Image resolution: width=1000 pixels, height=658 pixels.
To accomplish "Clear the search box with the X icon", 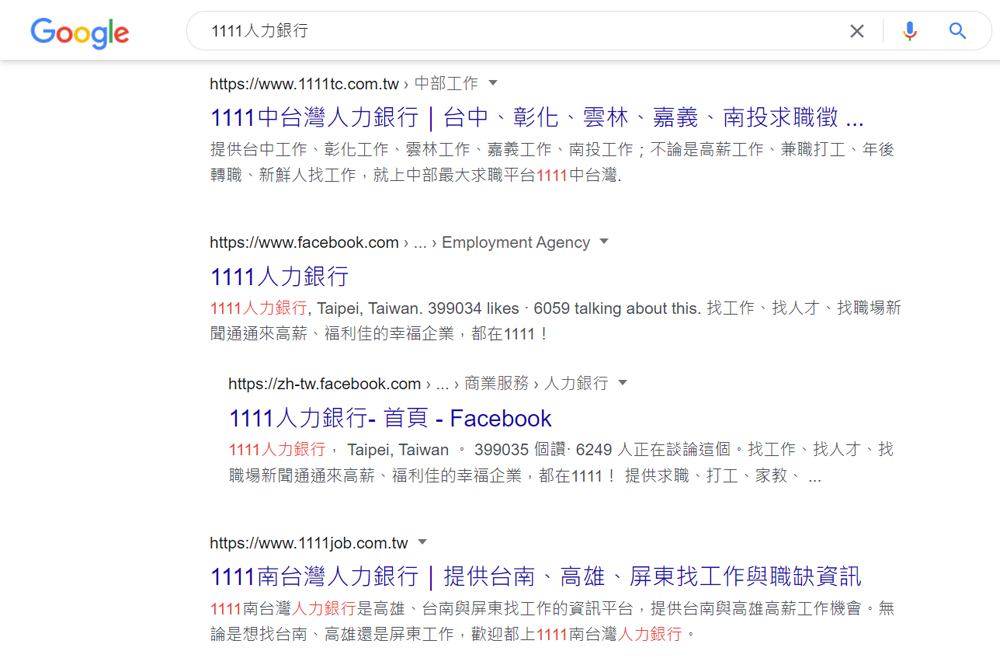I will (x=857, y=31).
